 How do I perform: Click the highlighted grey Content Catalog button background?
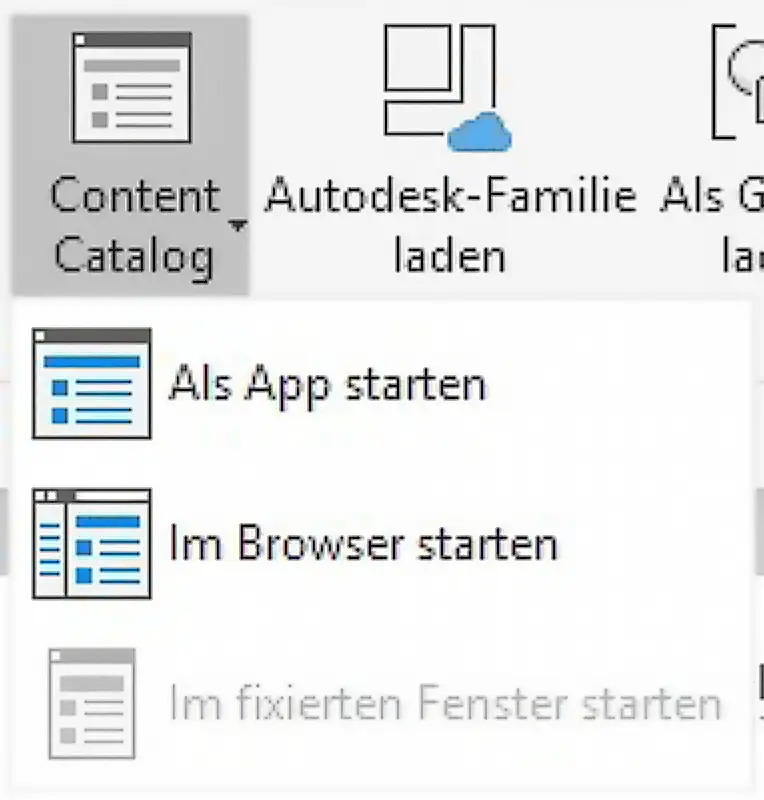point(131,155)
